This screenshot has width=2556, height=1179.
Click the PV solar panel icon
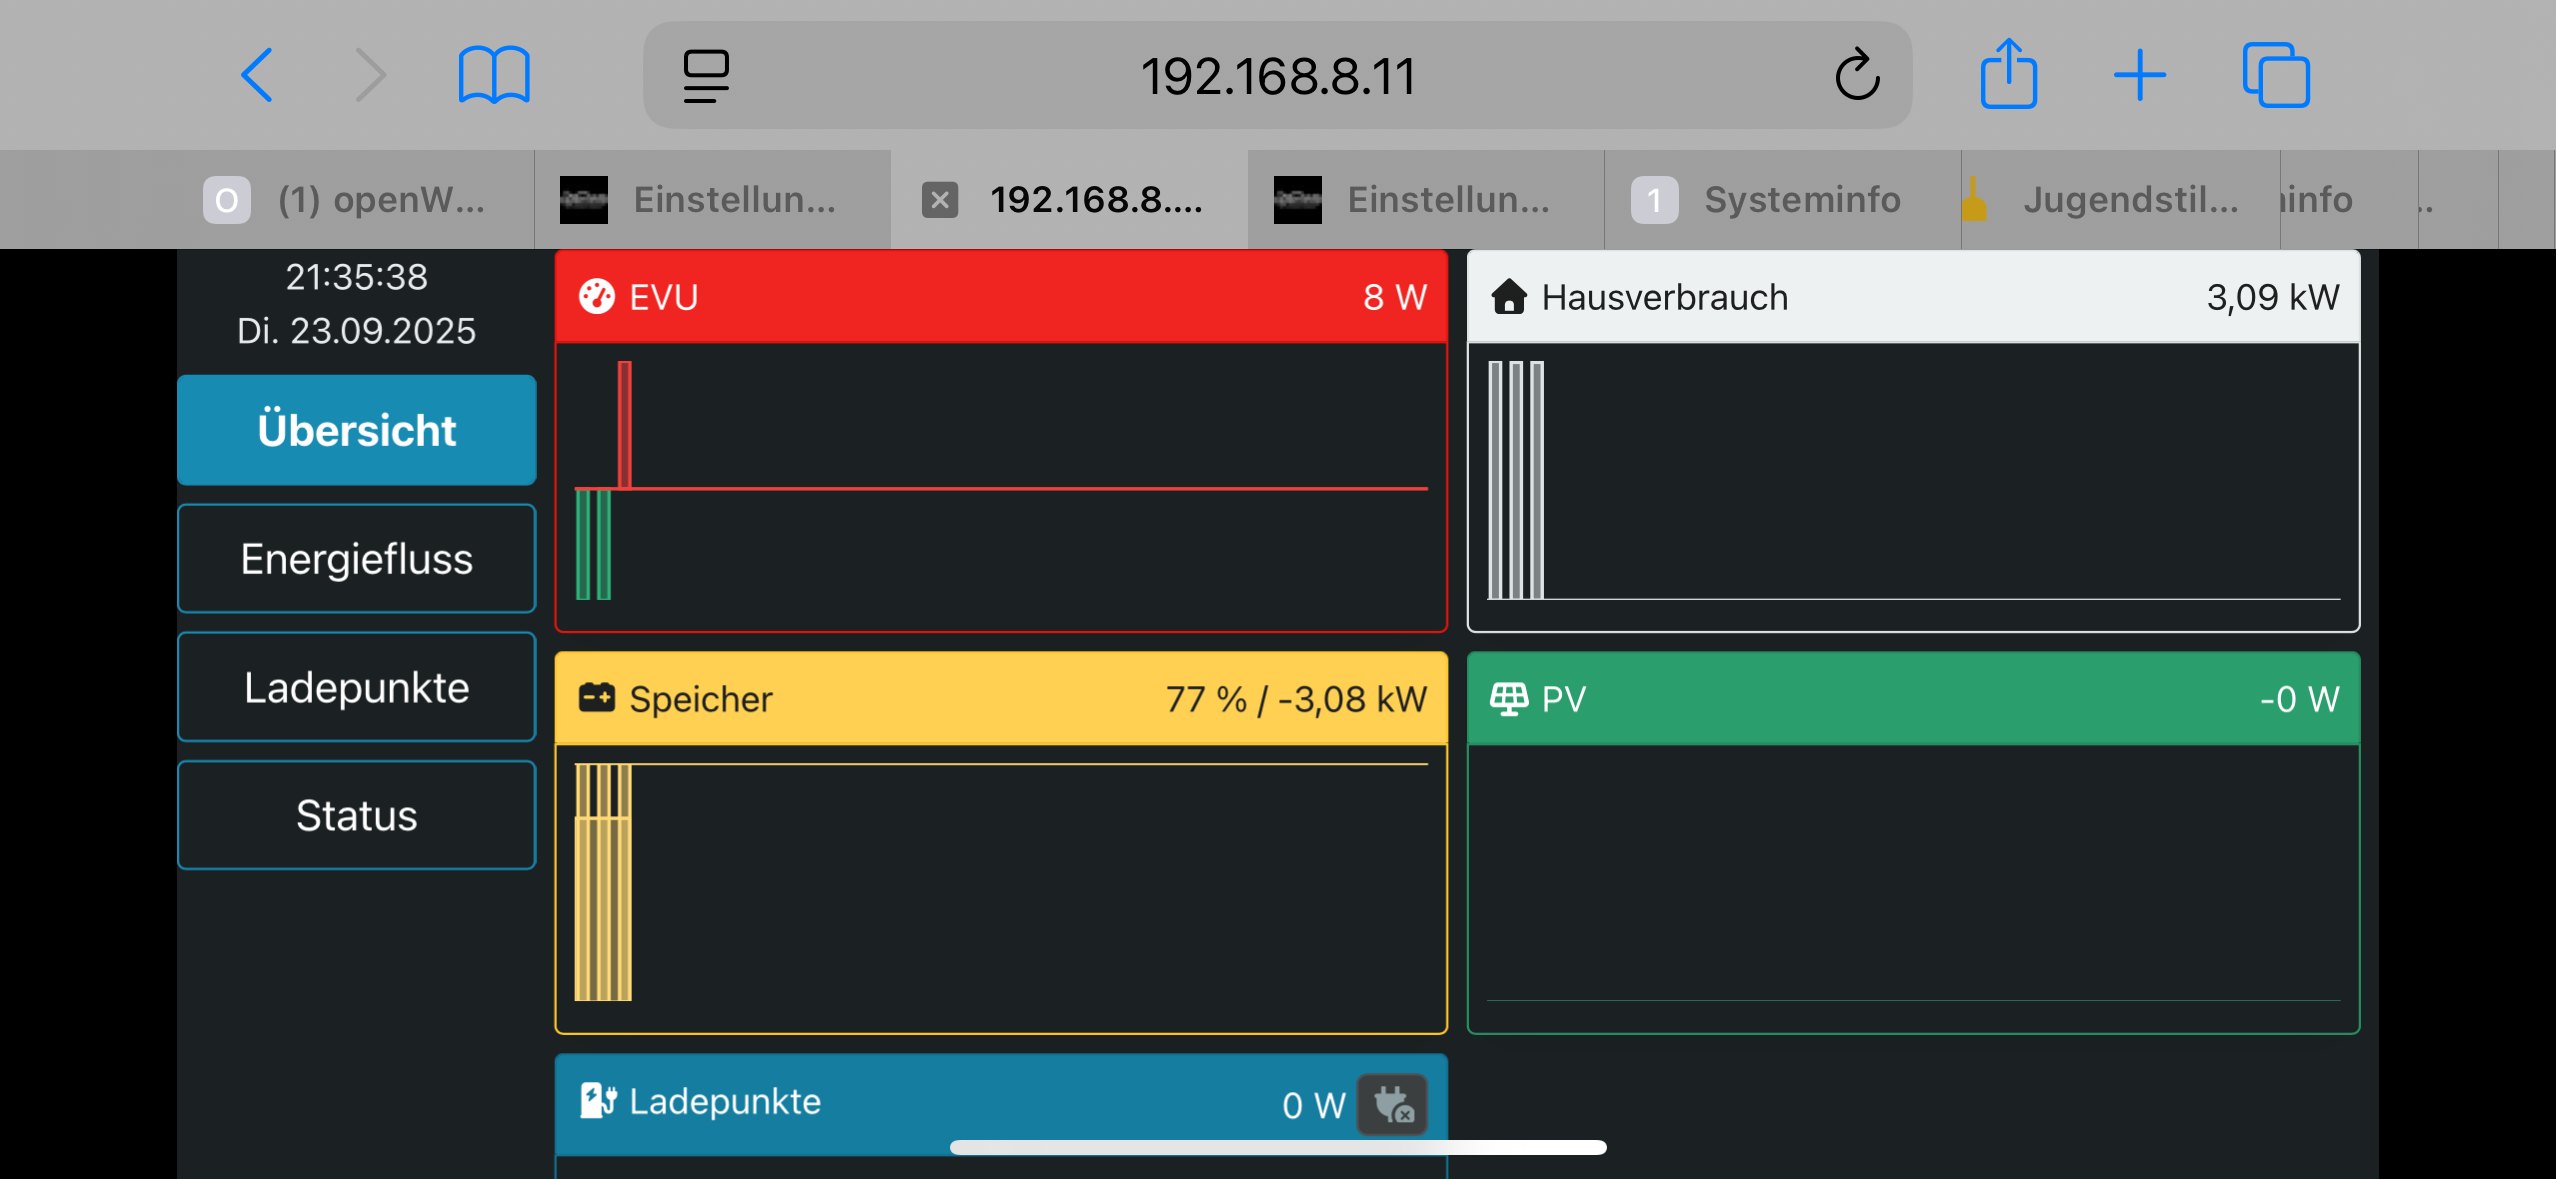pos(1508,698)
